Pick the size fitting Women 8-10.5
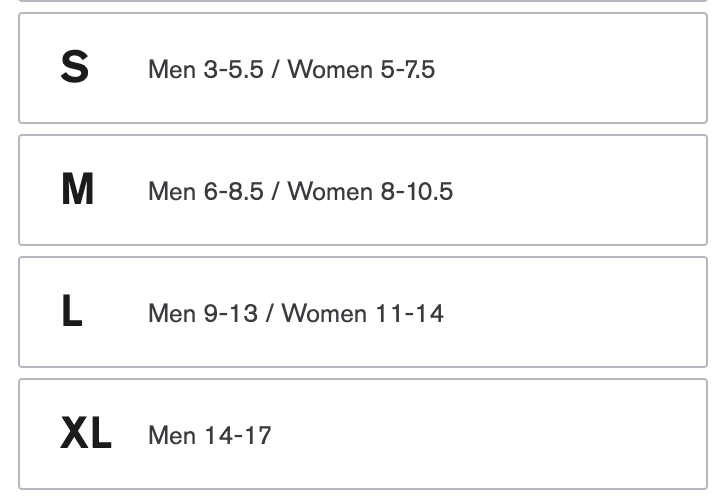The width and height of the screenshot is (718, 500). [362, 190]
